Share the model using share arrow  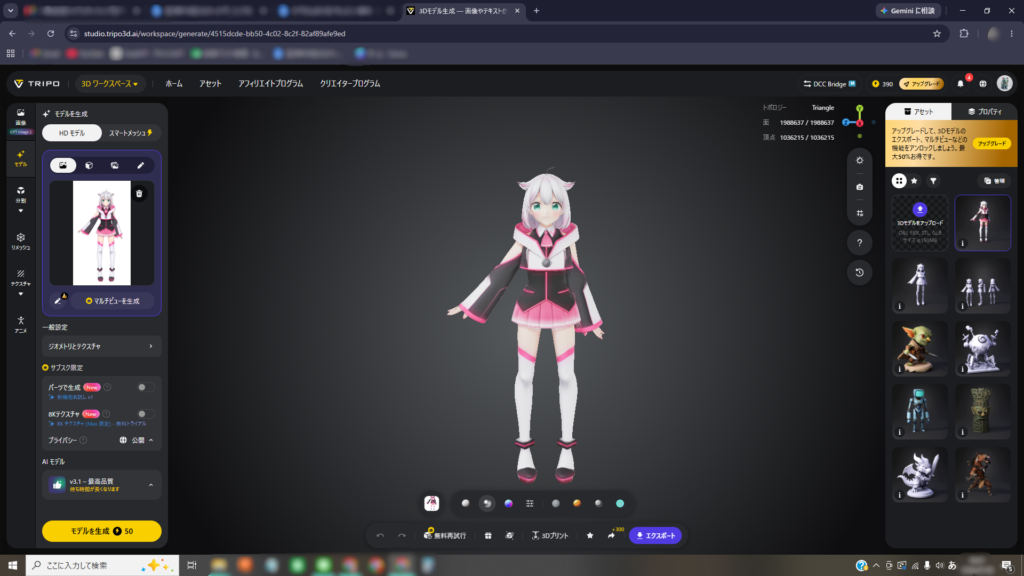611,536
